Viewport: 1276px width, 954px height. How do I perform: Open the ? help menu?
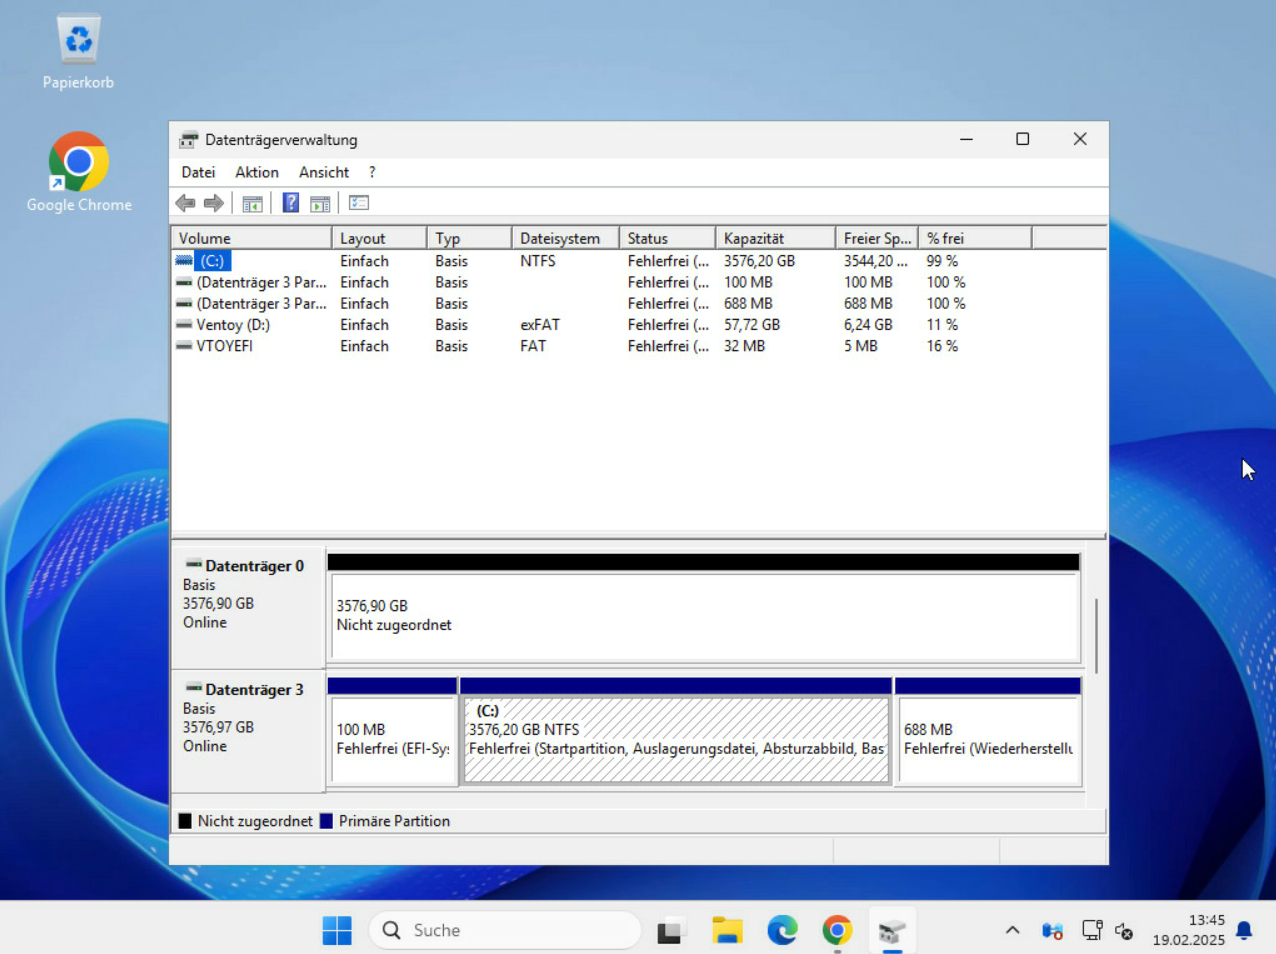coord(372,172)
